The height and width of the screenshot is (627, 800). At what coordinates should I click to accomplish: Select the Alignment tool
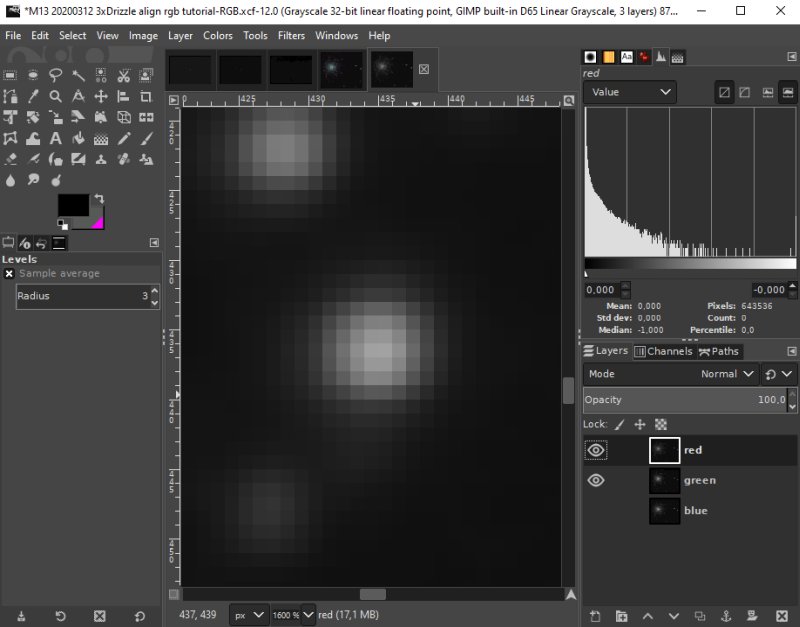[123, 96]
